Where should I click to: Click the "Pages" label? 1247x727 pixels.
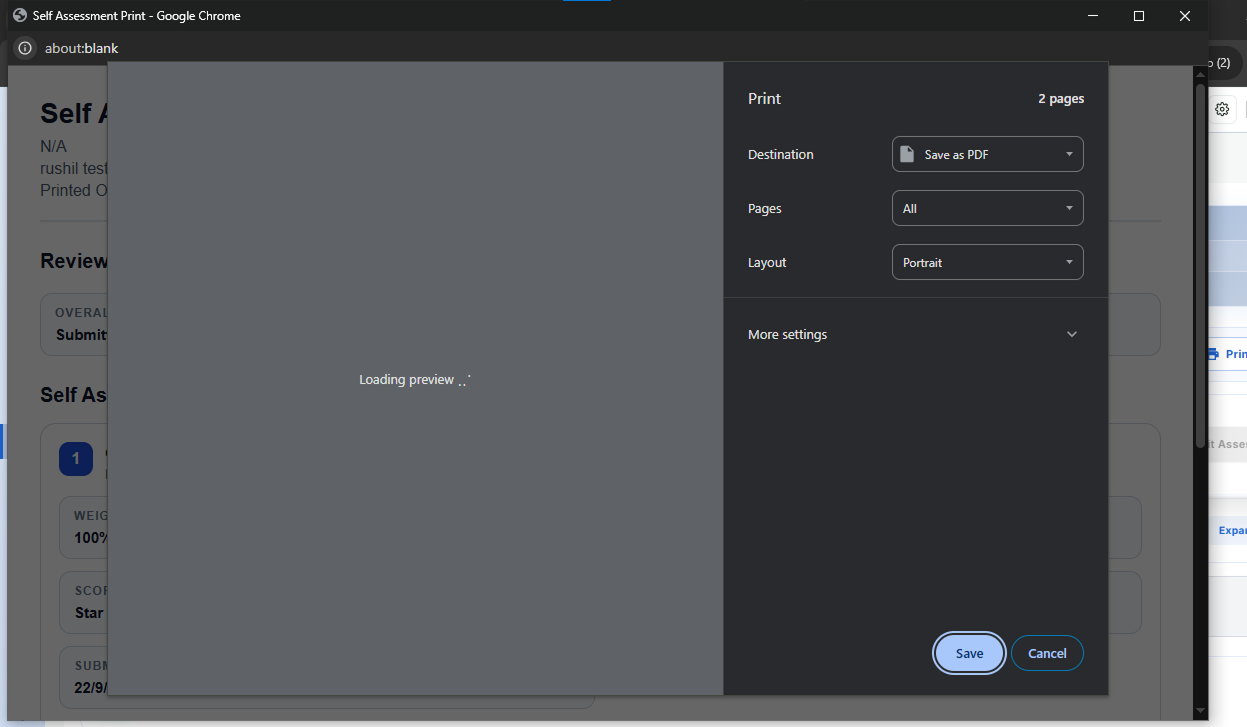pos(765,209)
